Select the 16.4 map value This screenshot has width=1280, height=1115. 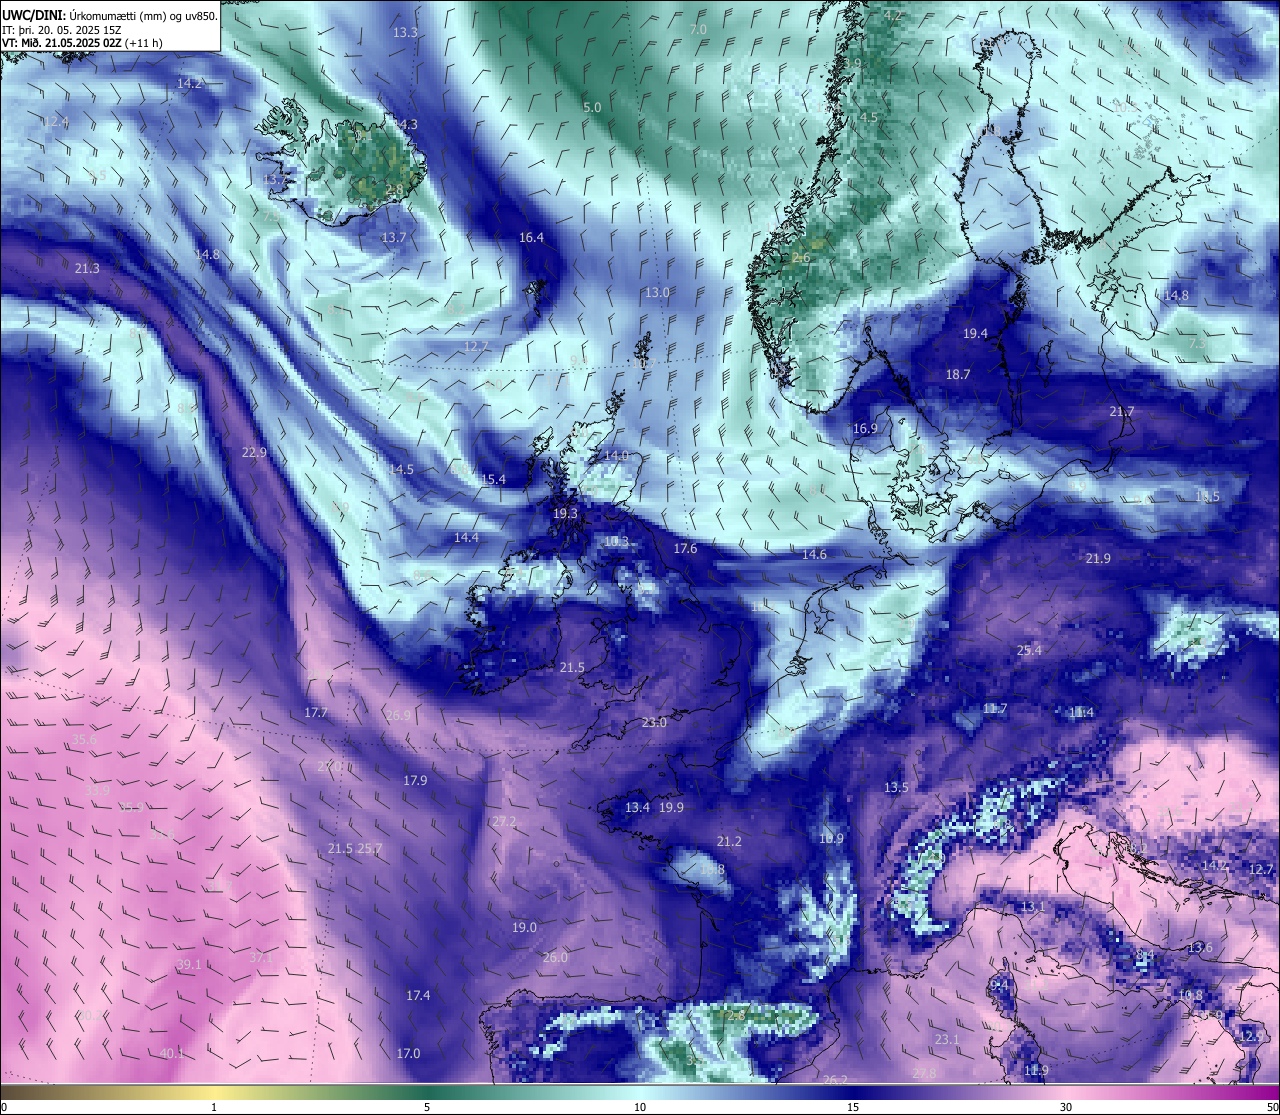pos(531,238)
